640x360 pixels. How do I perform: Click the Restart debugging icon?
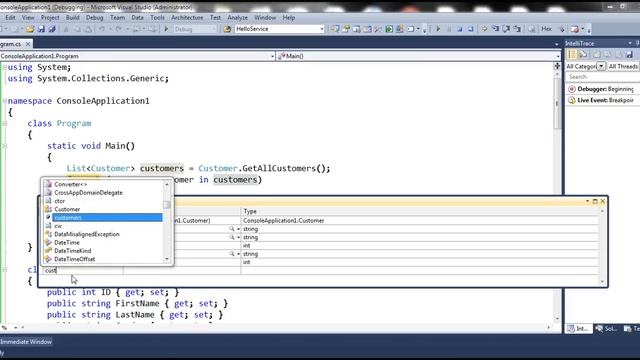(470, 29)
